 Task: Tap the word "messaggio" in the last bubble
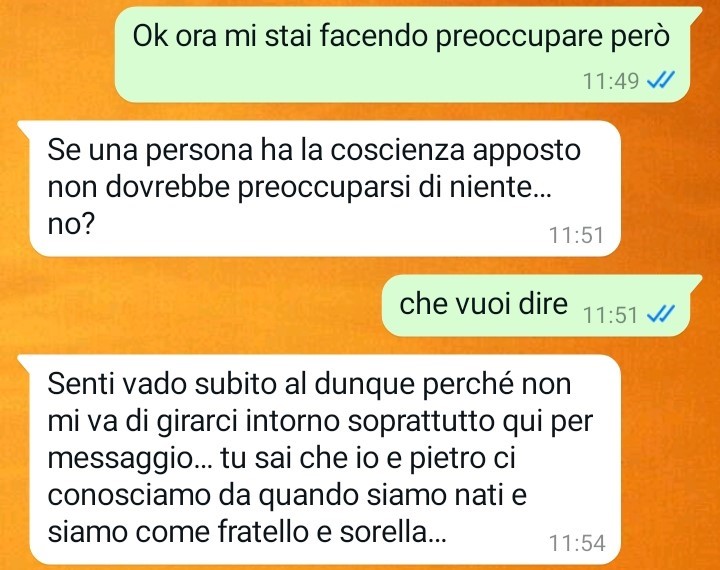coord(129,459)
